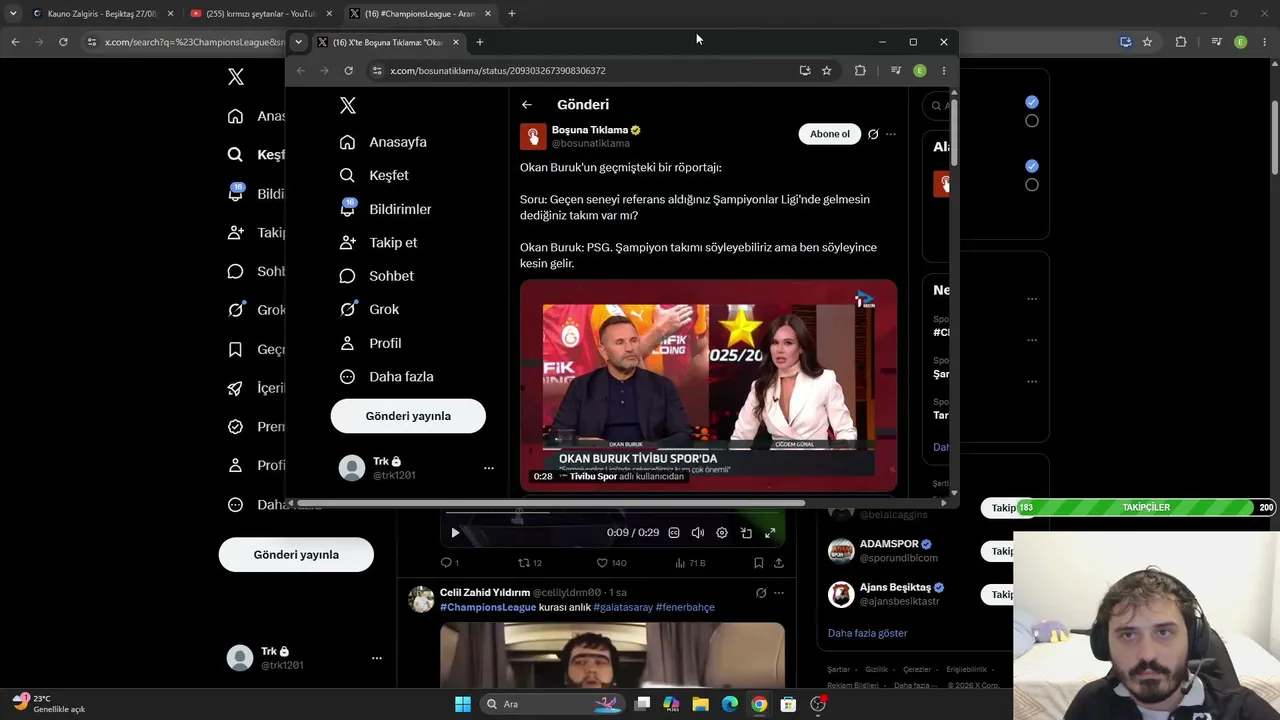Open a new tab in the front window
1280x720 pixels.
(480, 42)
